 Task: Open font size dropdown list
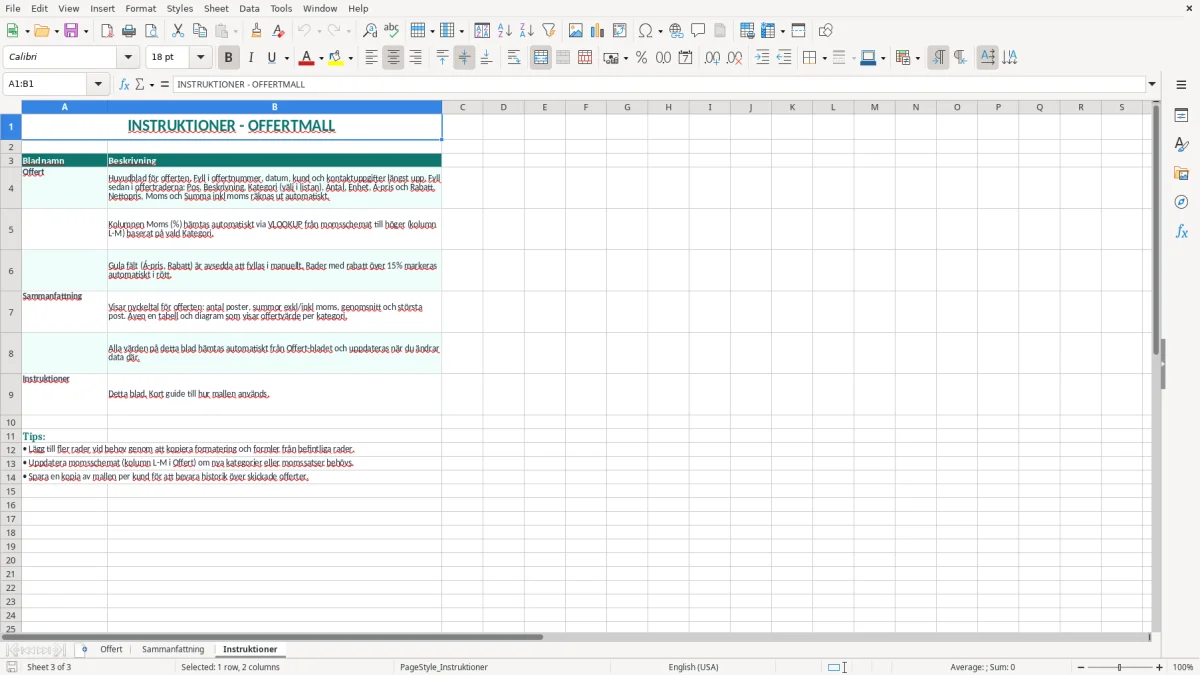[200, 58]
